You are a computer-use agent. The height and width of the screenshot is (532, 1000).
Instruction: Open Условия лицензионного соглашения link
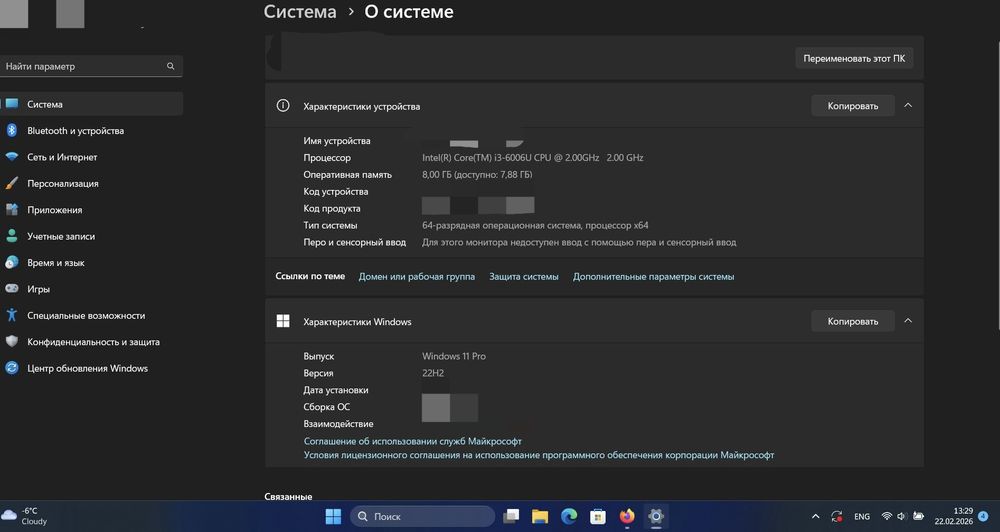(x=539, y=455)
